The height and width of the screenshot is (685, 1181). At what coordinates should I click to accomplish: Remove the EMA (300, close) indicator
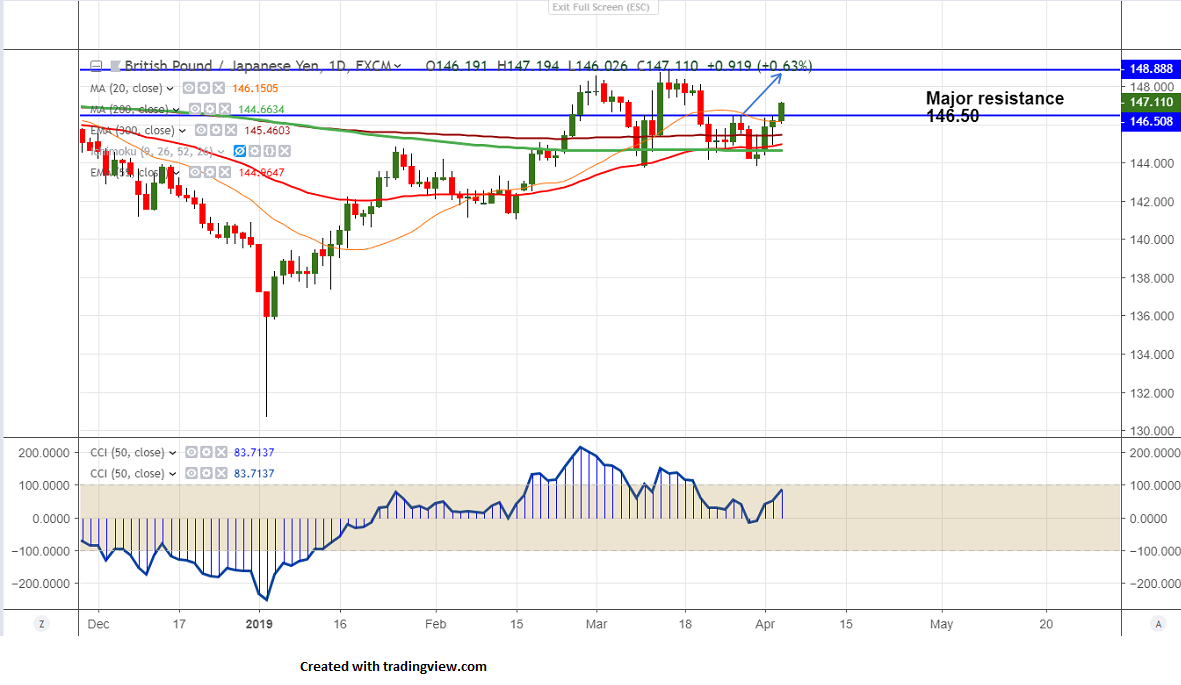(x=230, y=130)
